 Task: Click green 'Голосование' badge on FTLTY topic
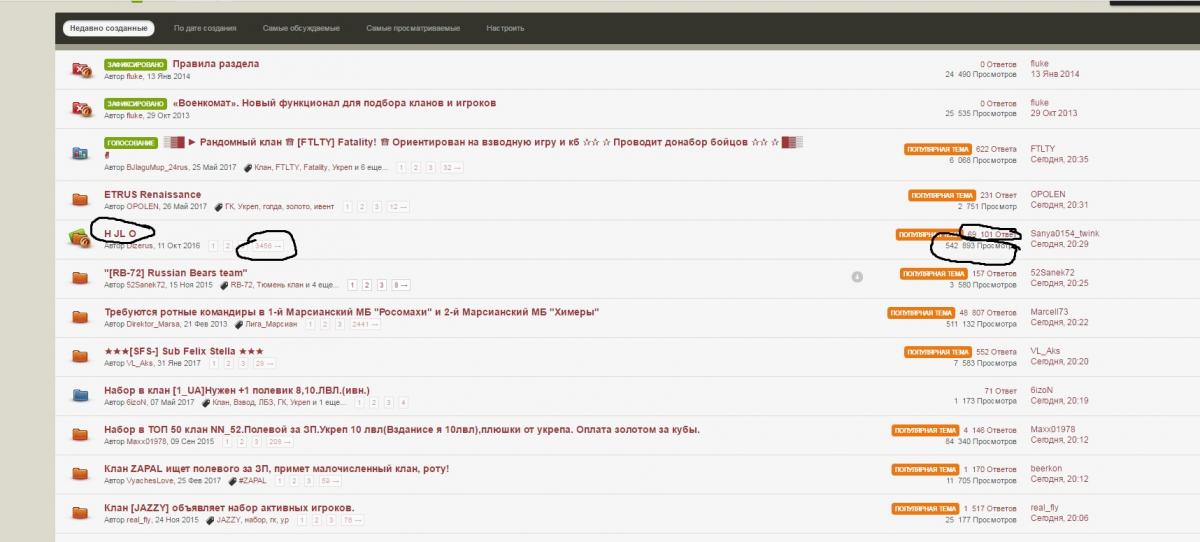[x=131, y=142]
